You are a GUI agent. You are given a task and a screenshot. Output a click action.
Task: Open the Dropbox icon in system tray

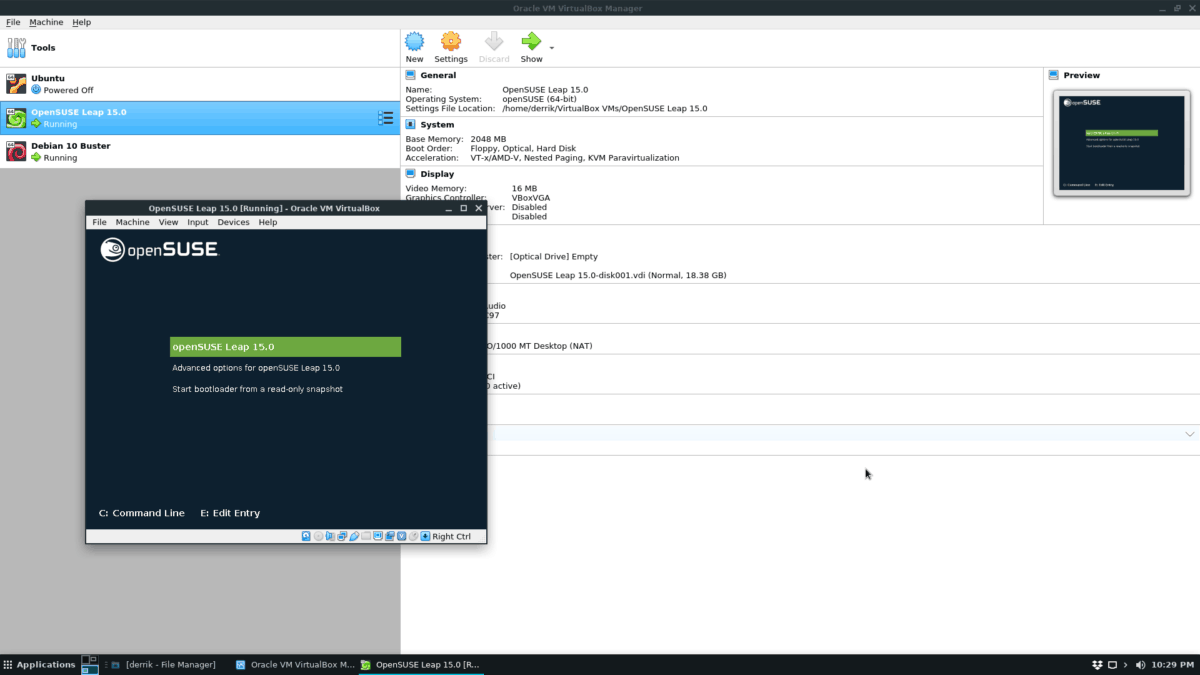coord(1096,664)
